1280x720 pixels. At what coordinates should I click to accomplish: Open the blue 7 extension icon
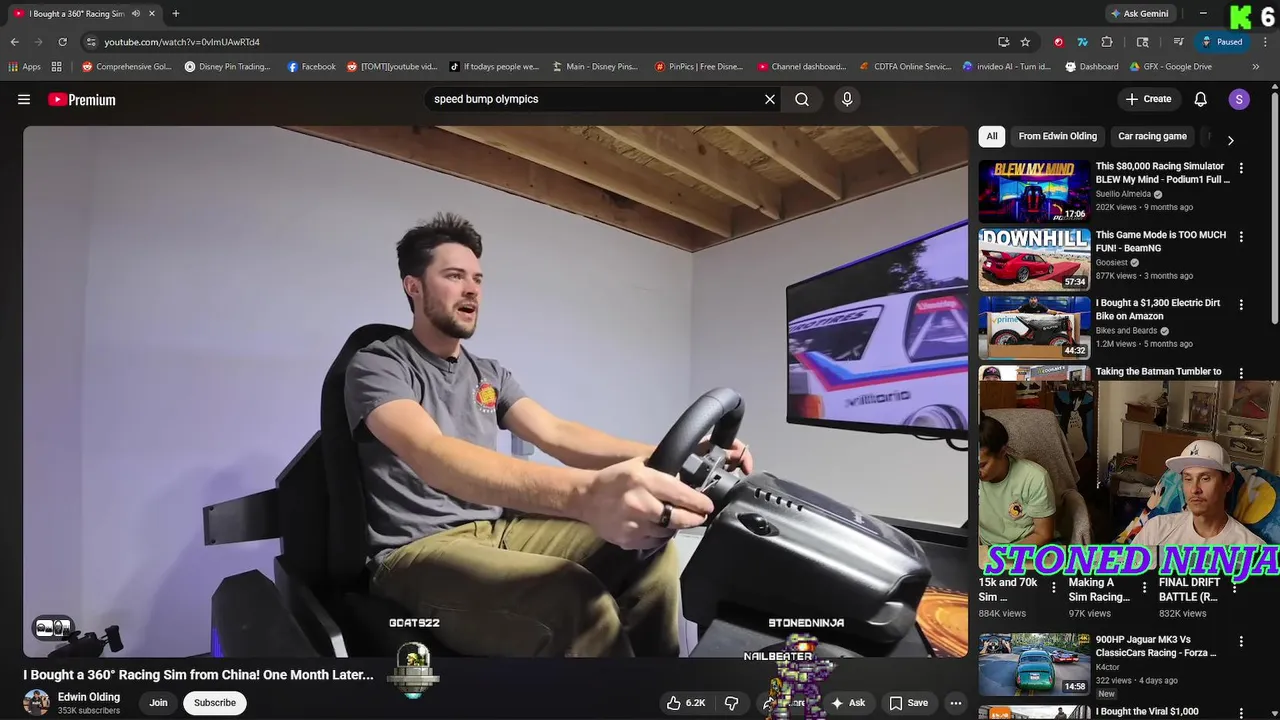[x=1082, y=42]
